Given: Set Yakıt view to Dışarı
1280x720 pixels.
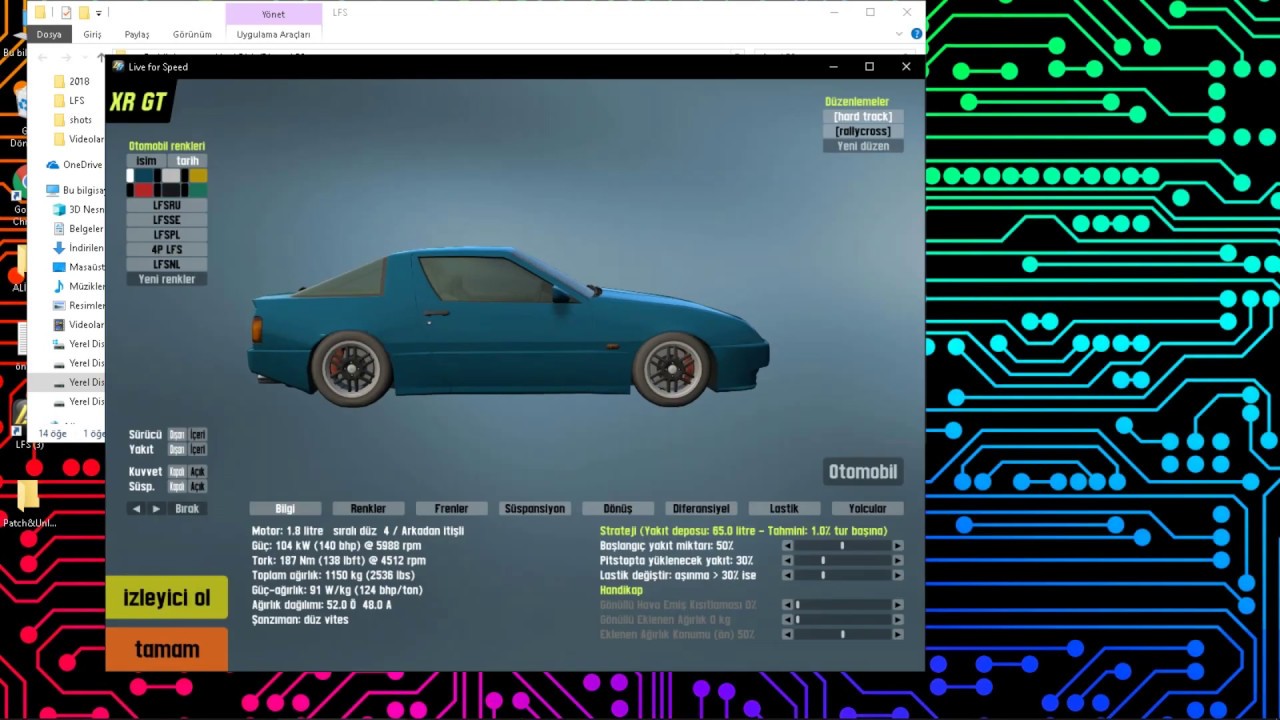Looking at the screenshot, I should click(x=177, y=449).
